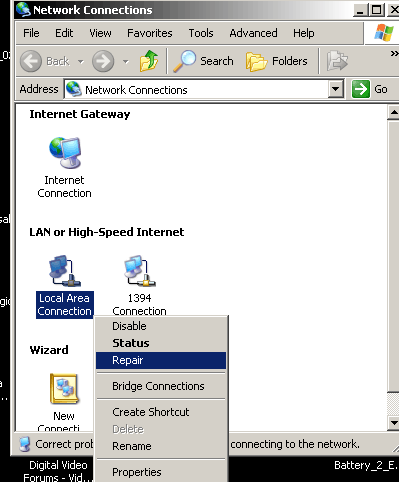Click the Windows flag logo
Viewport: 399px width, 482px height.
pos(383,33)
